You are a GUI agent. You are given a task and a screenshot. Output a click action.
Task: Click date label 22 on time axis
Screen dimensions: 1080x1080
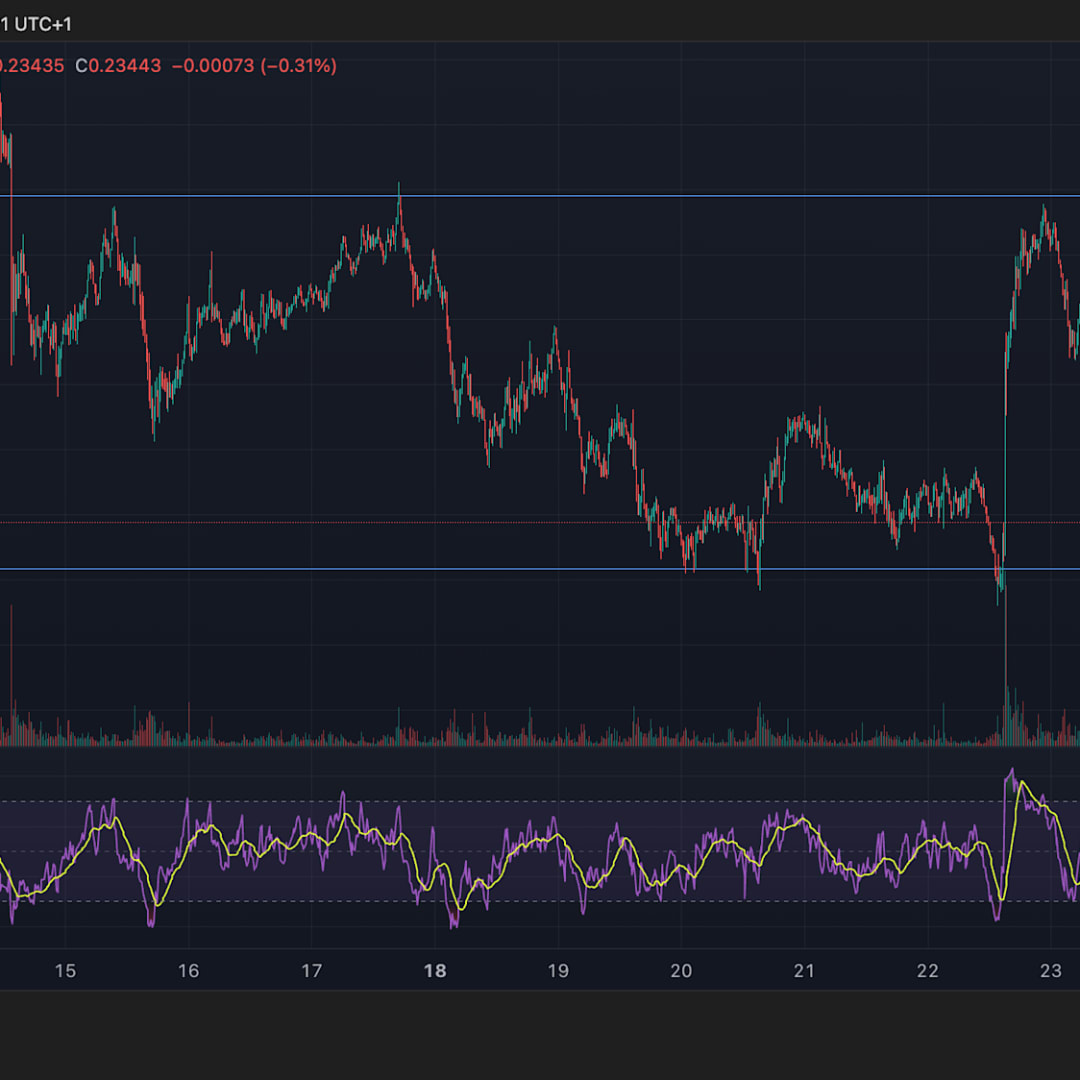(927, 970)
